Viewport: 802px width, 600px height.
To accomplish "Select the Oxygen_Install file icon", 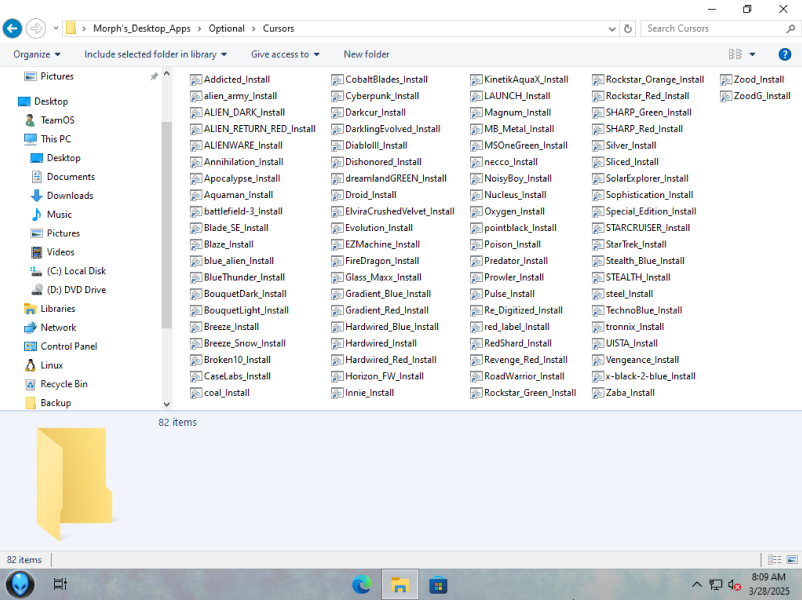I will [476, 212].
